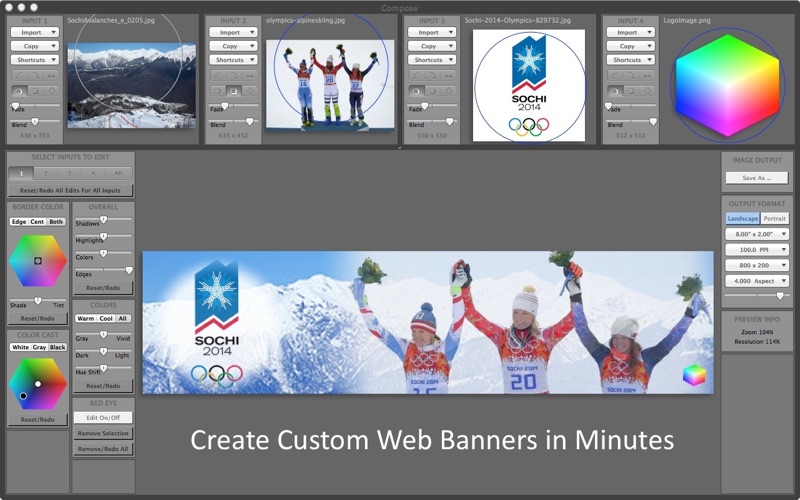Screen dimensions: 800x500
Task: Select circle mask shape for Input 2
Action: click(x=218, y=91)
